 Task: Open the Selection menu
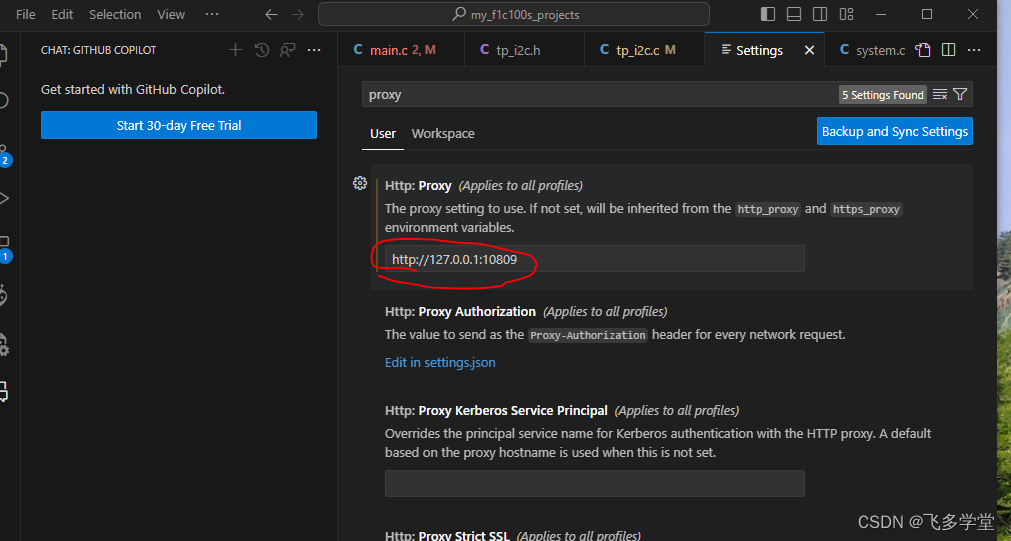(x=115, y=14)
